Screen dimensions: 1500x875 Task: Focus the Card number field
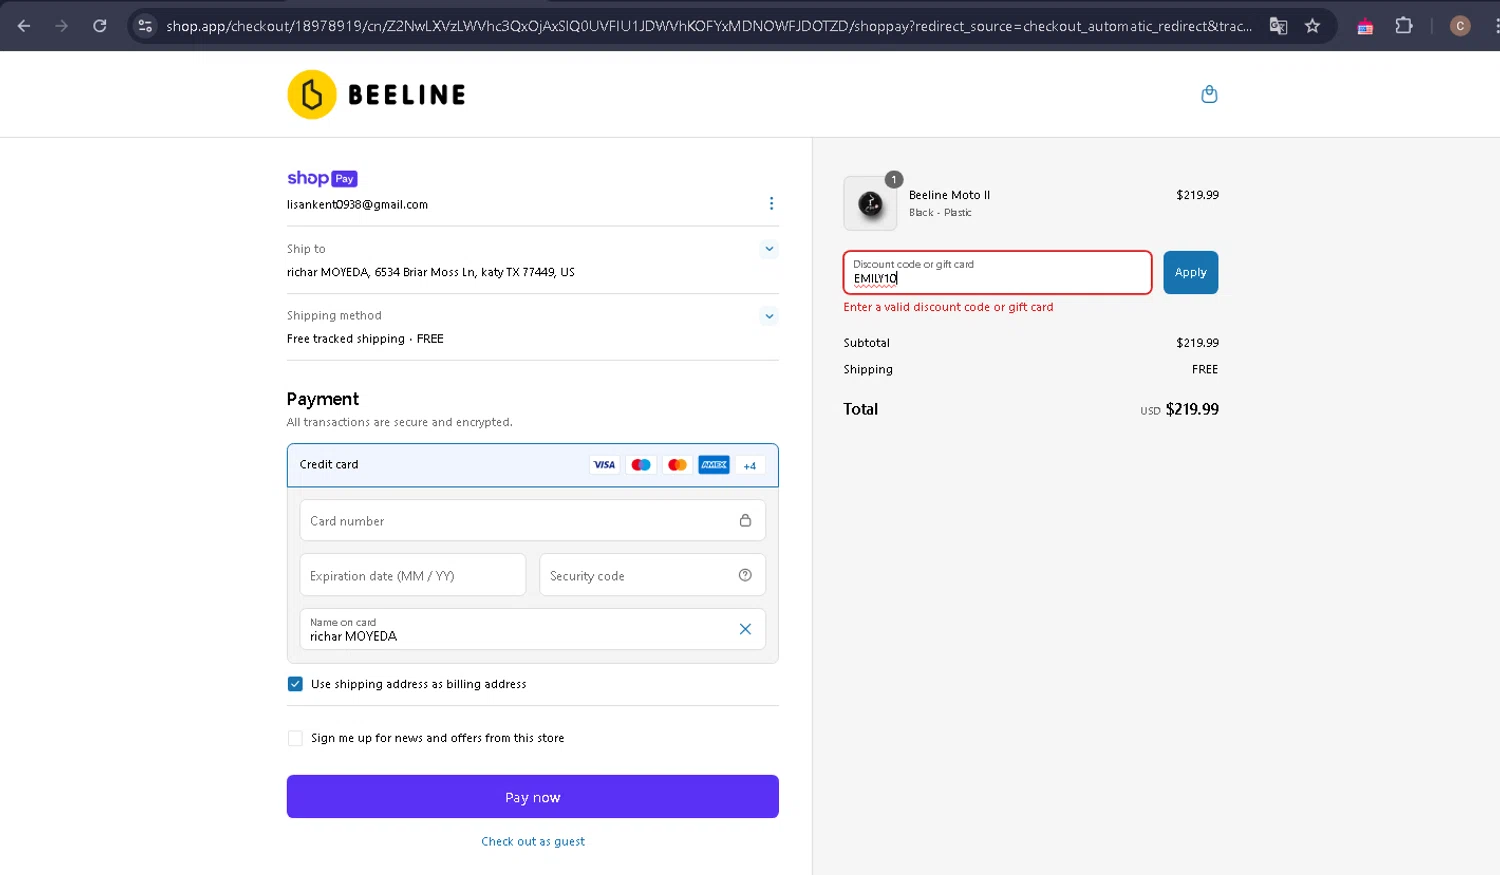coord(533,520)
